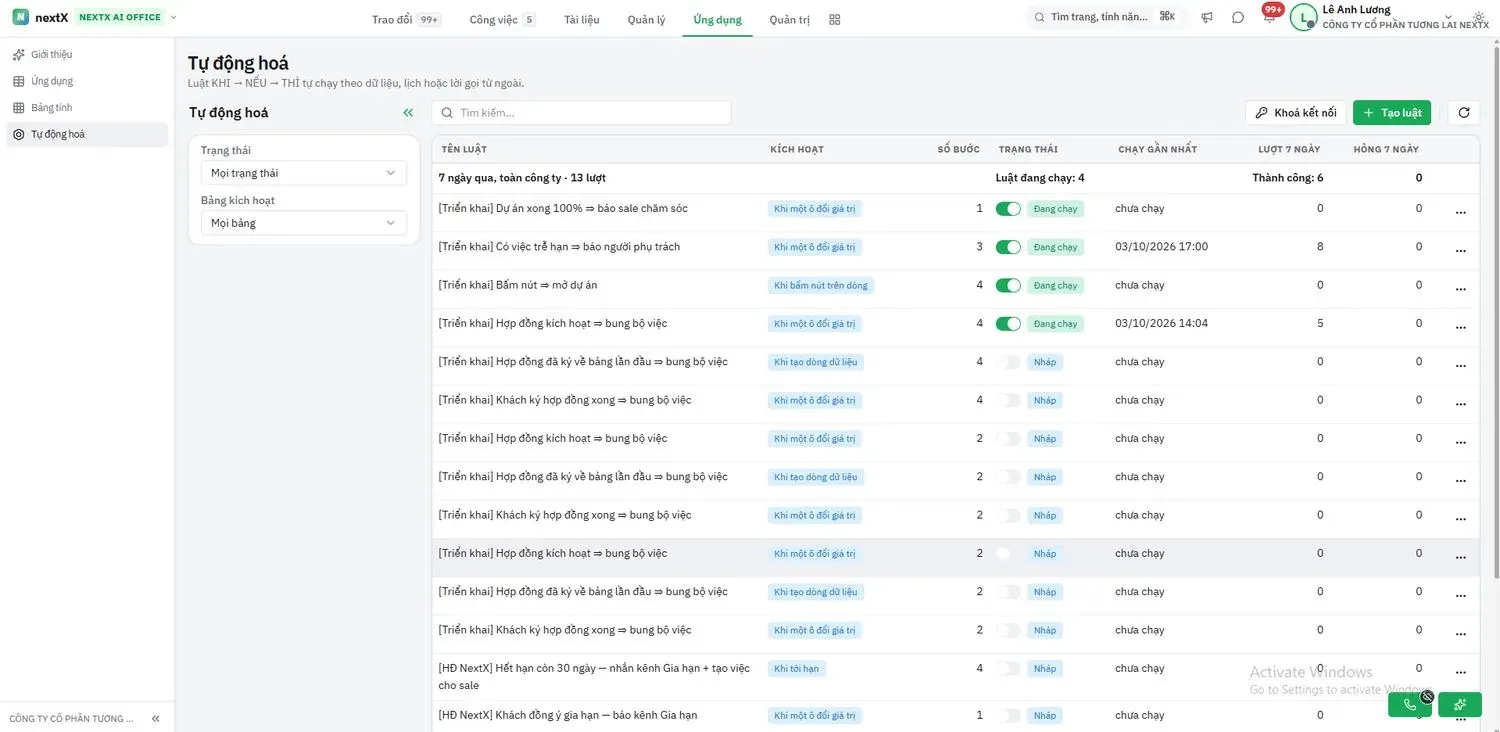
Task: Toggle off the 'Bấm nút ⇒ mở dự án' rule
Action: pos(1008,285)
